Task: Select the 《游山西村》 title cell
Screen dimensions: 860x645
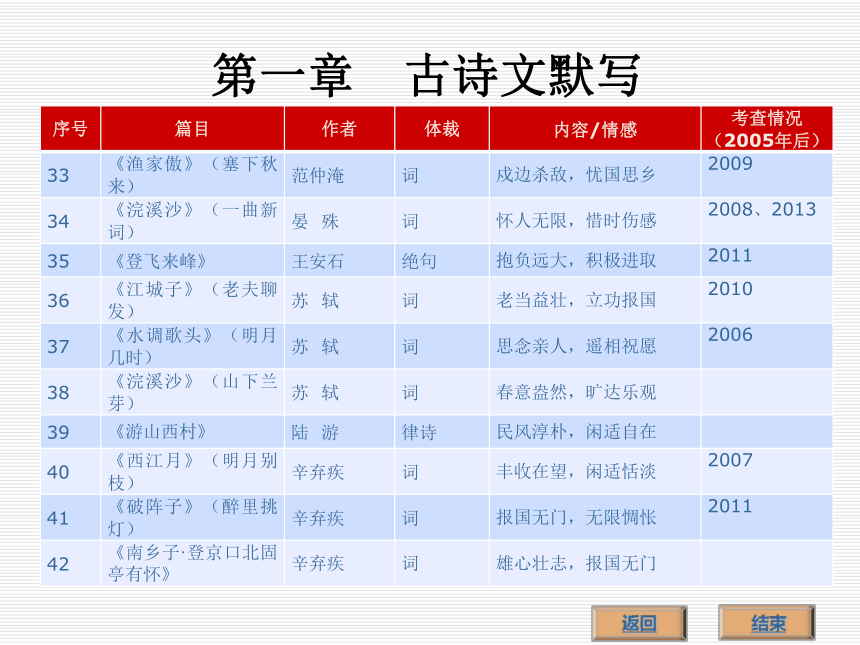Action: (x=193, y=432)
